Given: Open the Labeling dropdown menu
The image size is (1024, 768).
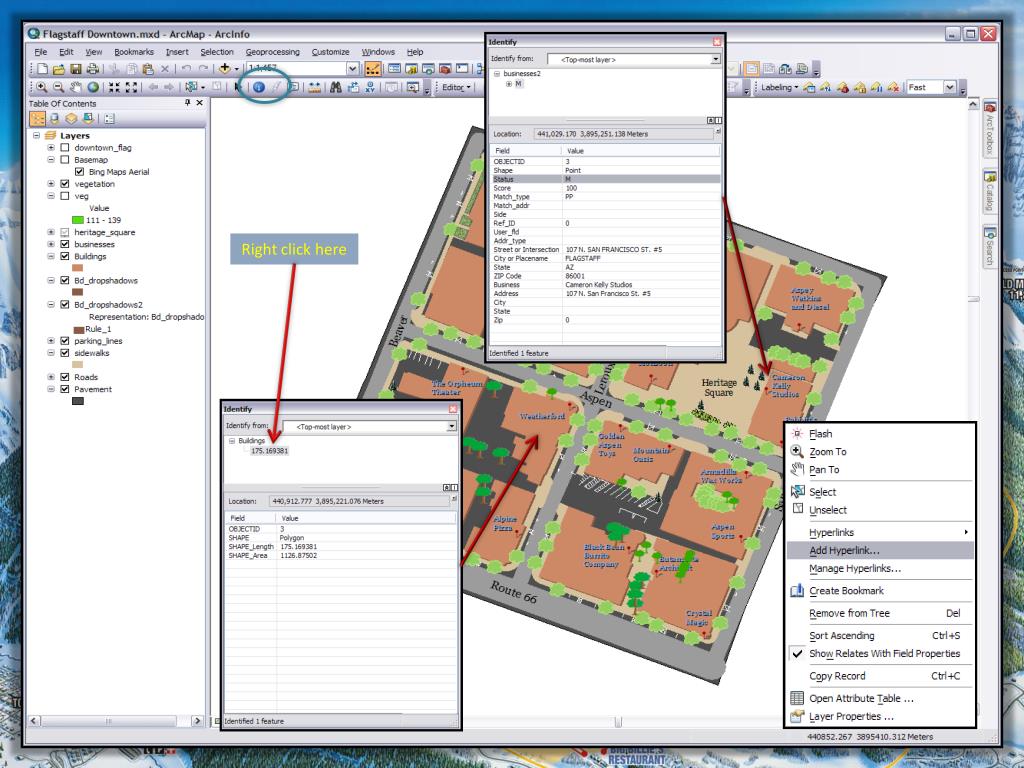Looking at the screenshot, I should (x=780, y=87).
